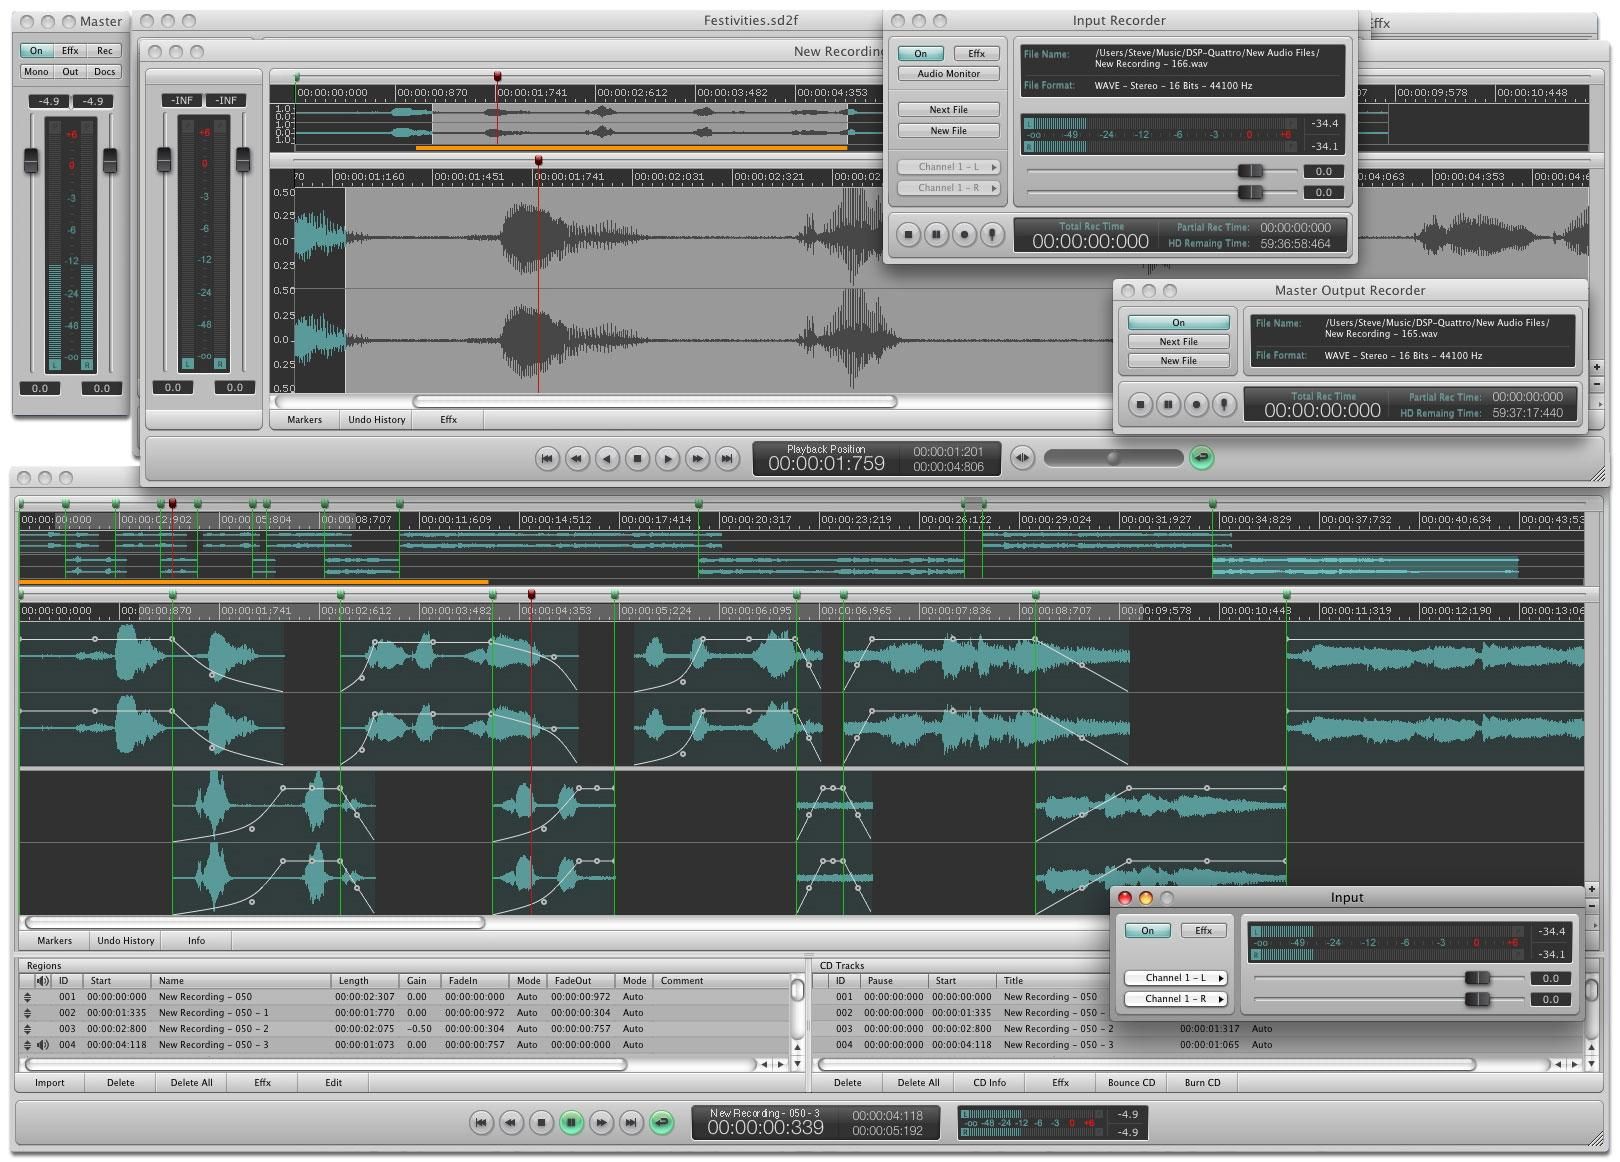
Task: Select the microphone monitor icon in Input Recorder
Action: pyautogui.click(x=991, y=234)
